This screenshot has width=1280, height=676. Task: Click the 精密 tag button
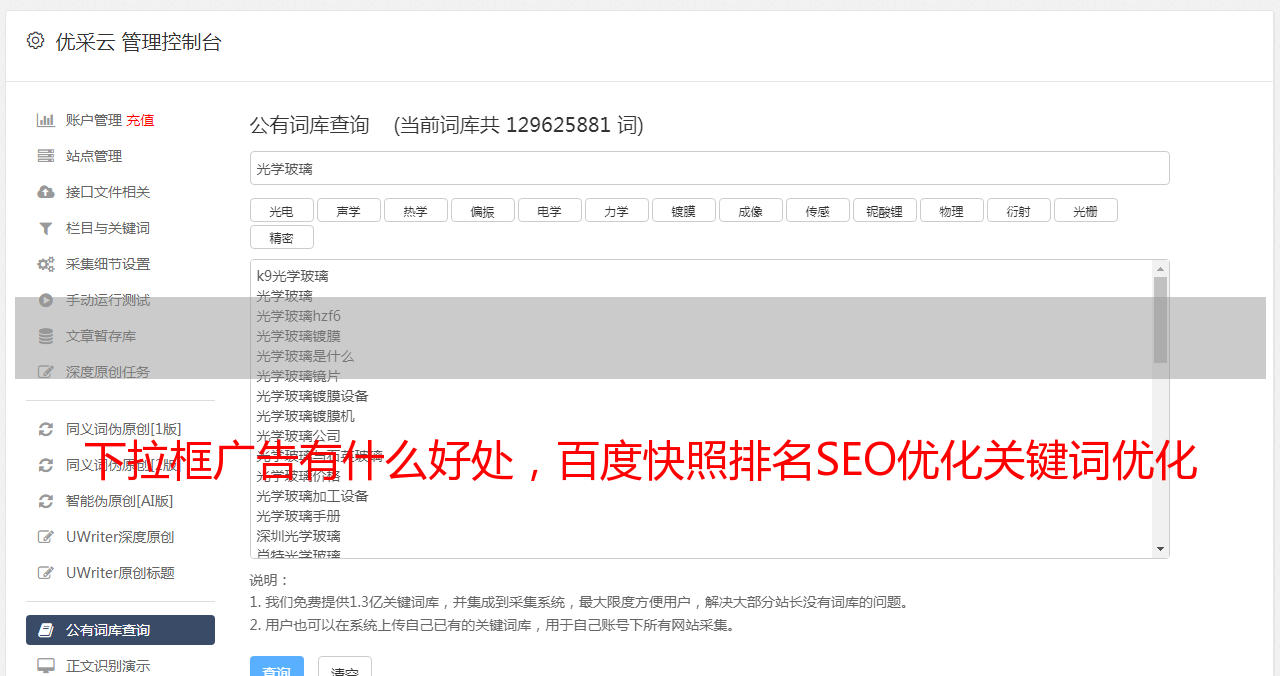pyautogui.click(x=282, y=237)
